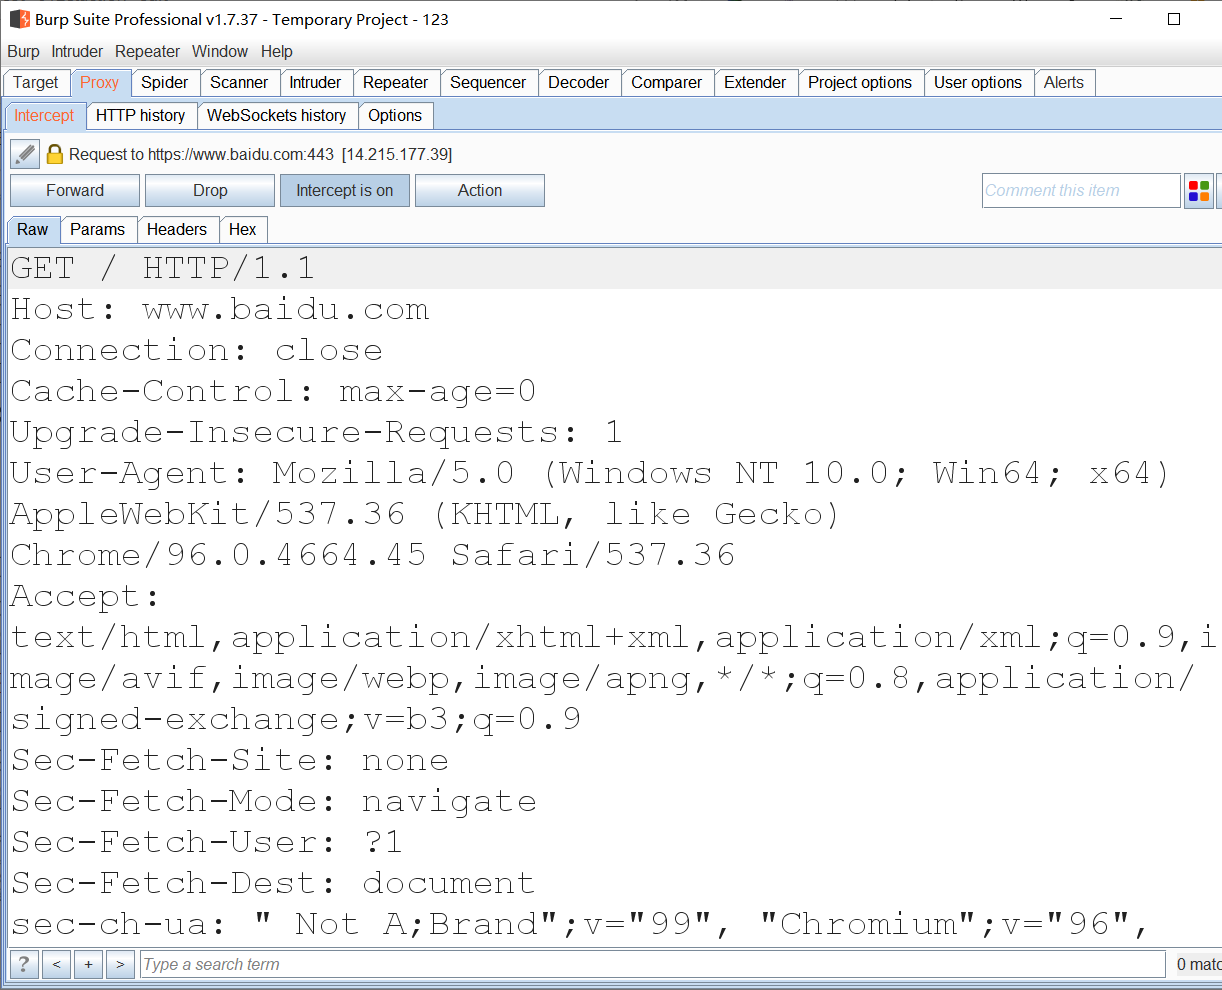Screen dimensions: 1222x990
Task: Open the Window menu
Action: (x=220, y=51)
